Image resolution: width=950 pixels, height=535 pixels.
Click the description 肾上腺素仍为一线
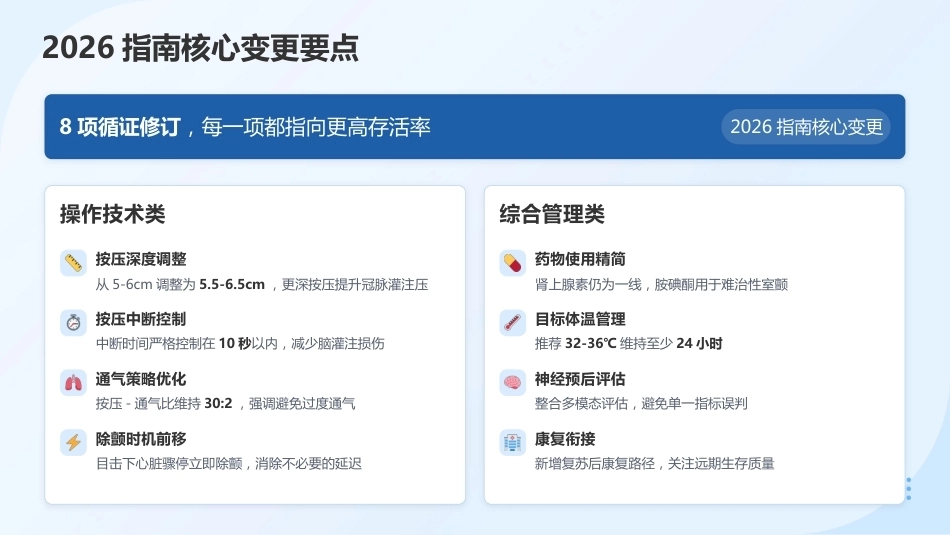click(588, 284)
